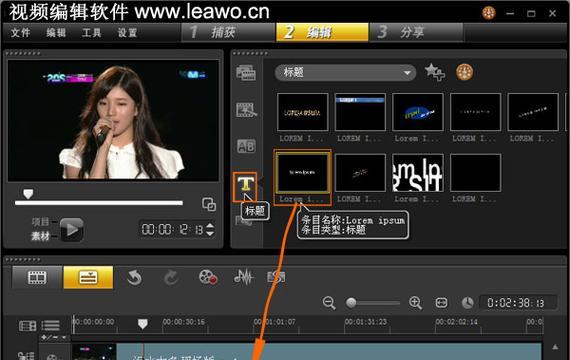Open the record/capture option film reel icon
This screenshot has width=570, height=360.
[x=208, y=277]
